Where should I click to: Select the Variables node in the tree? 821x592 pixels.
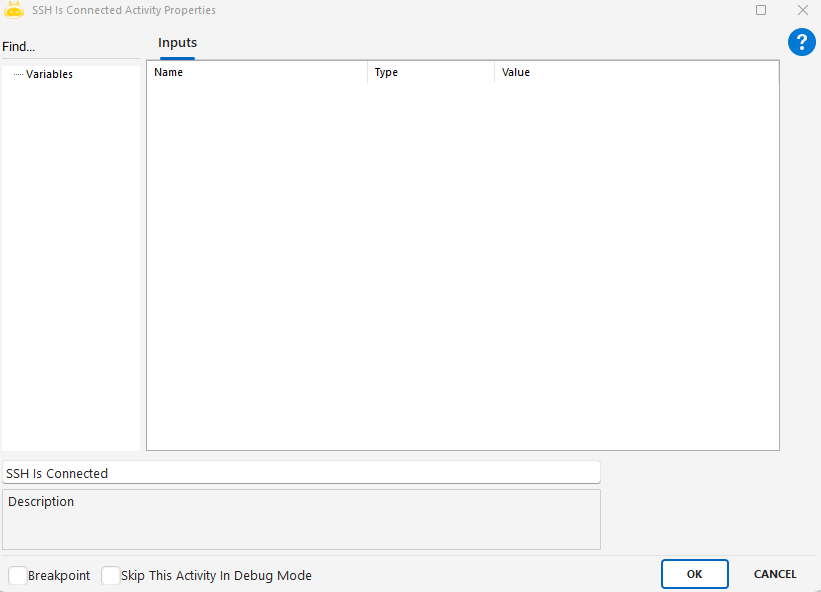tap(49, 74)
